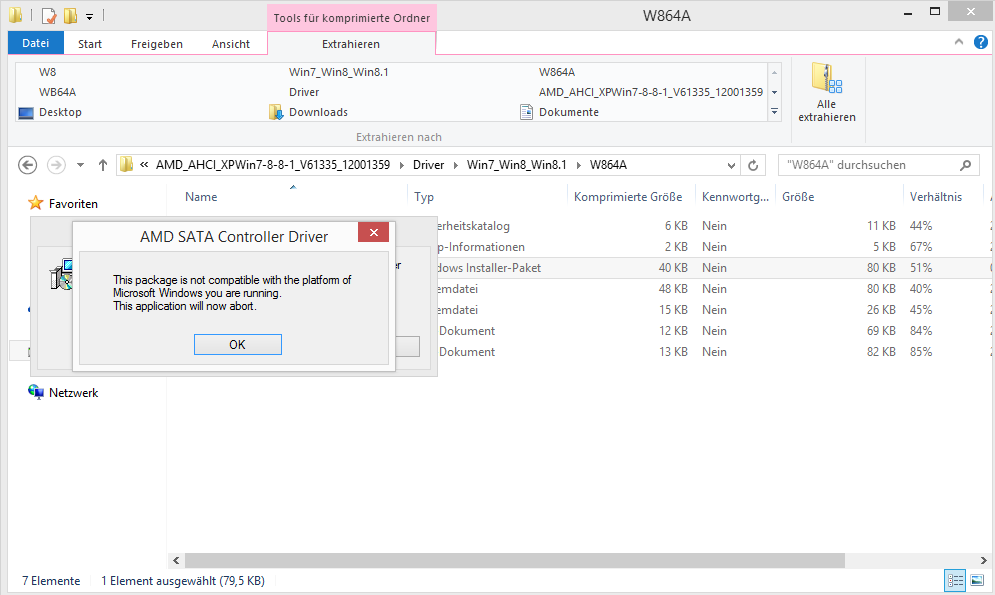Click Win7_Win8_Win8.1 breadcrumb segment

point(517,165)
